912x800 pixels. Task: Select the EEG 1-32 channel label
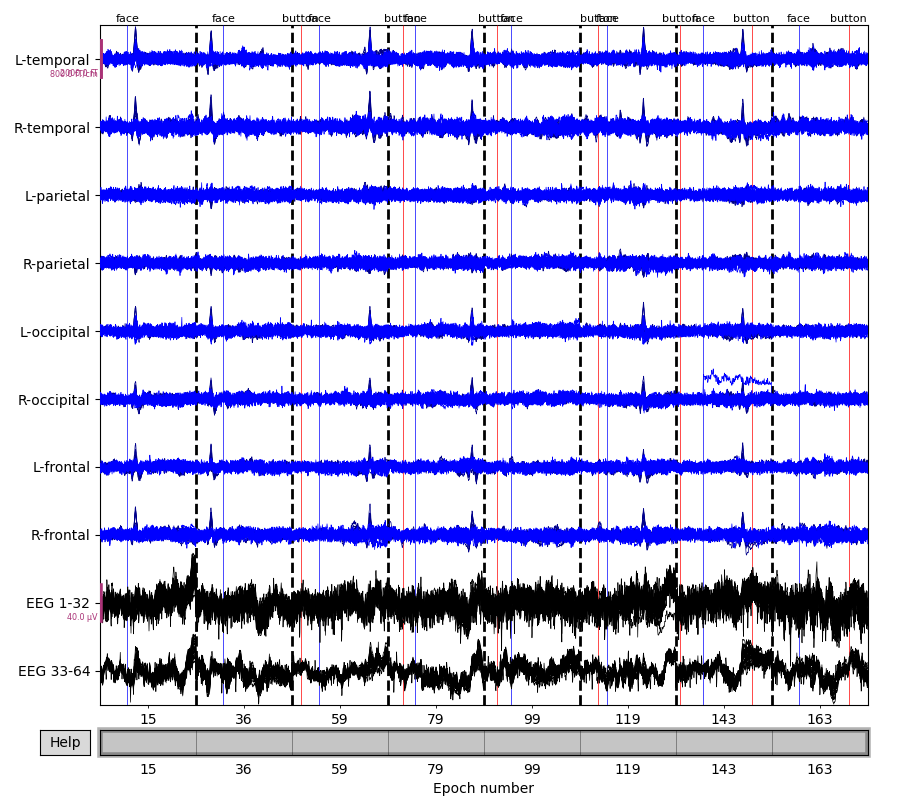coord(58,603)
